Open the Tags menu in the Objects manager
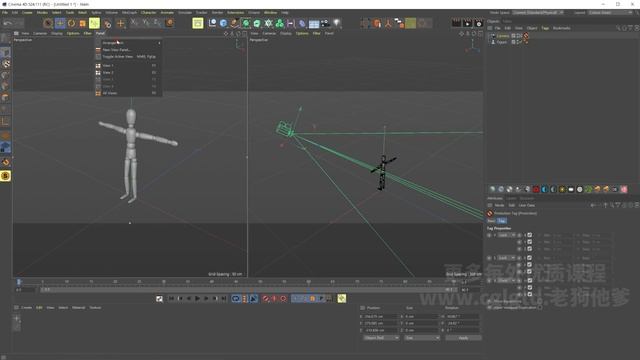 click(545, 28)
